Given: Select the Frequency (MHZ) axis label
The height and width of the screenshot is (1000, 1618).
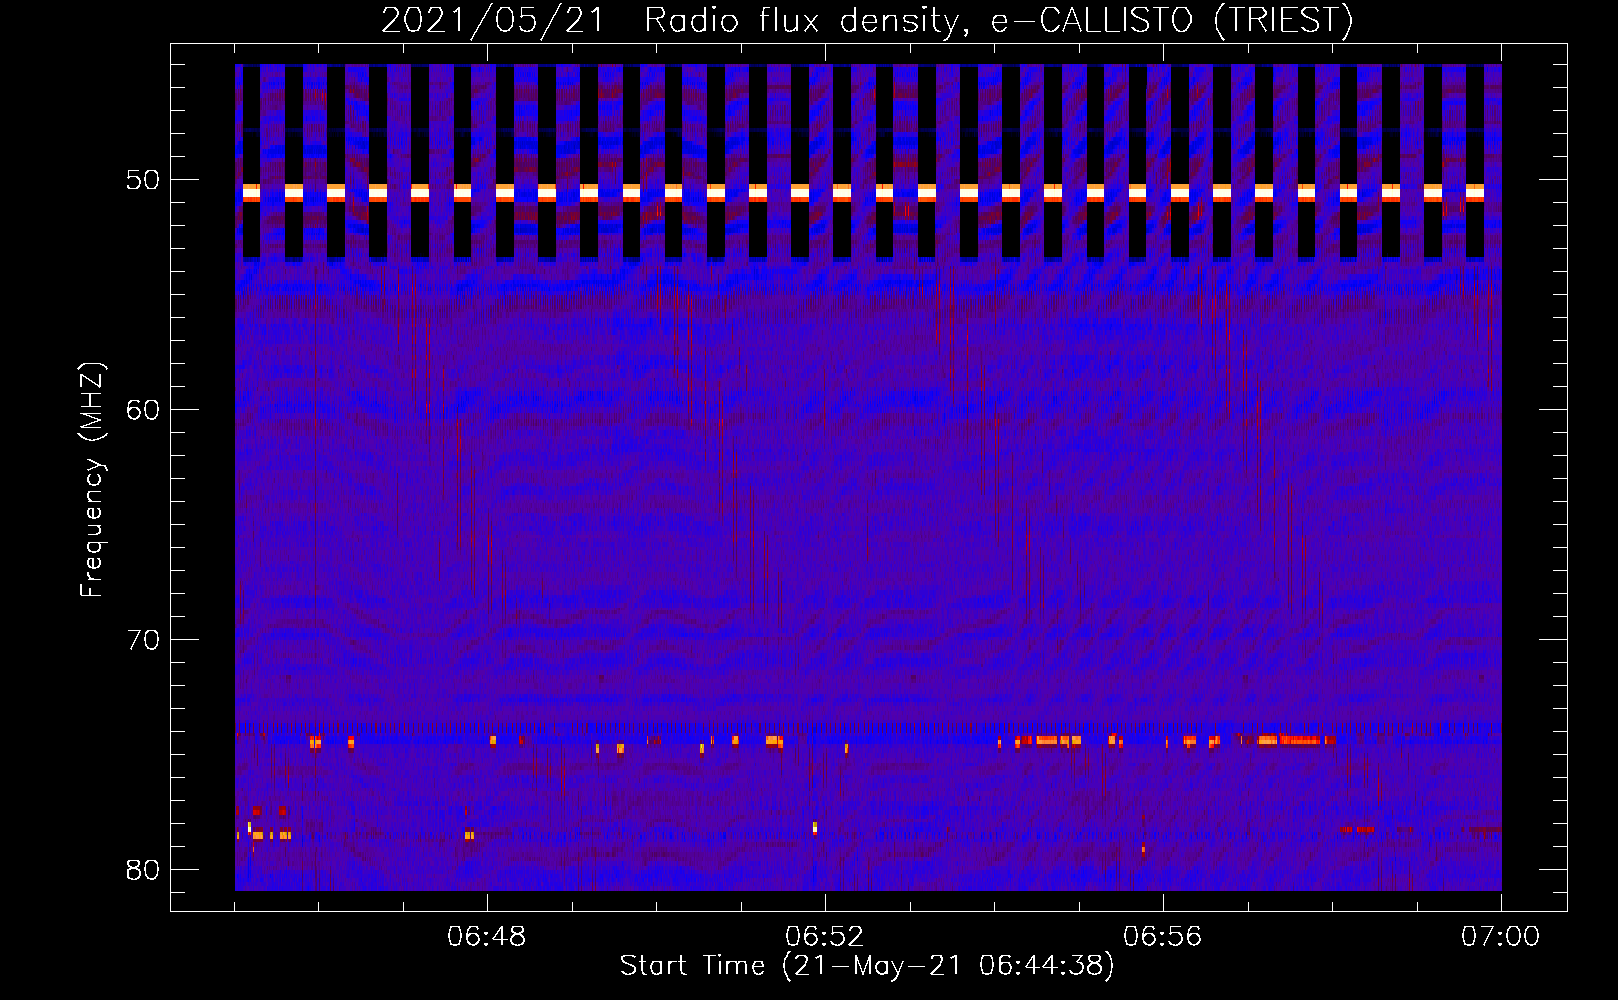Looking at the screenshot, I should [92, 480].
